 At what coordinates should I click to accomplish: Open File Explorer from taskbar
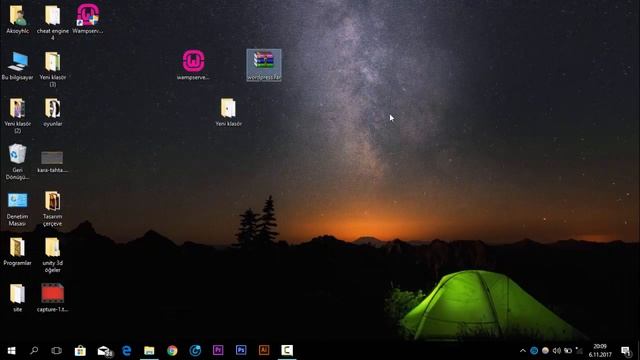click(149, 351)
